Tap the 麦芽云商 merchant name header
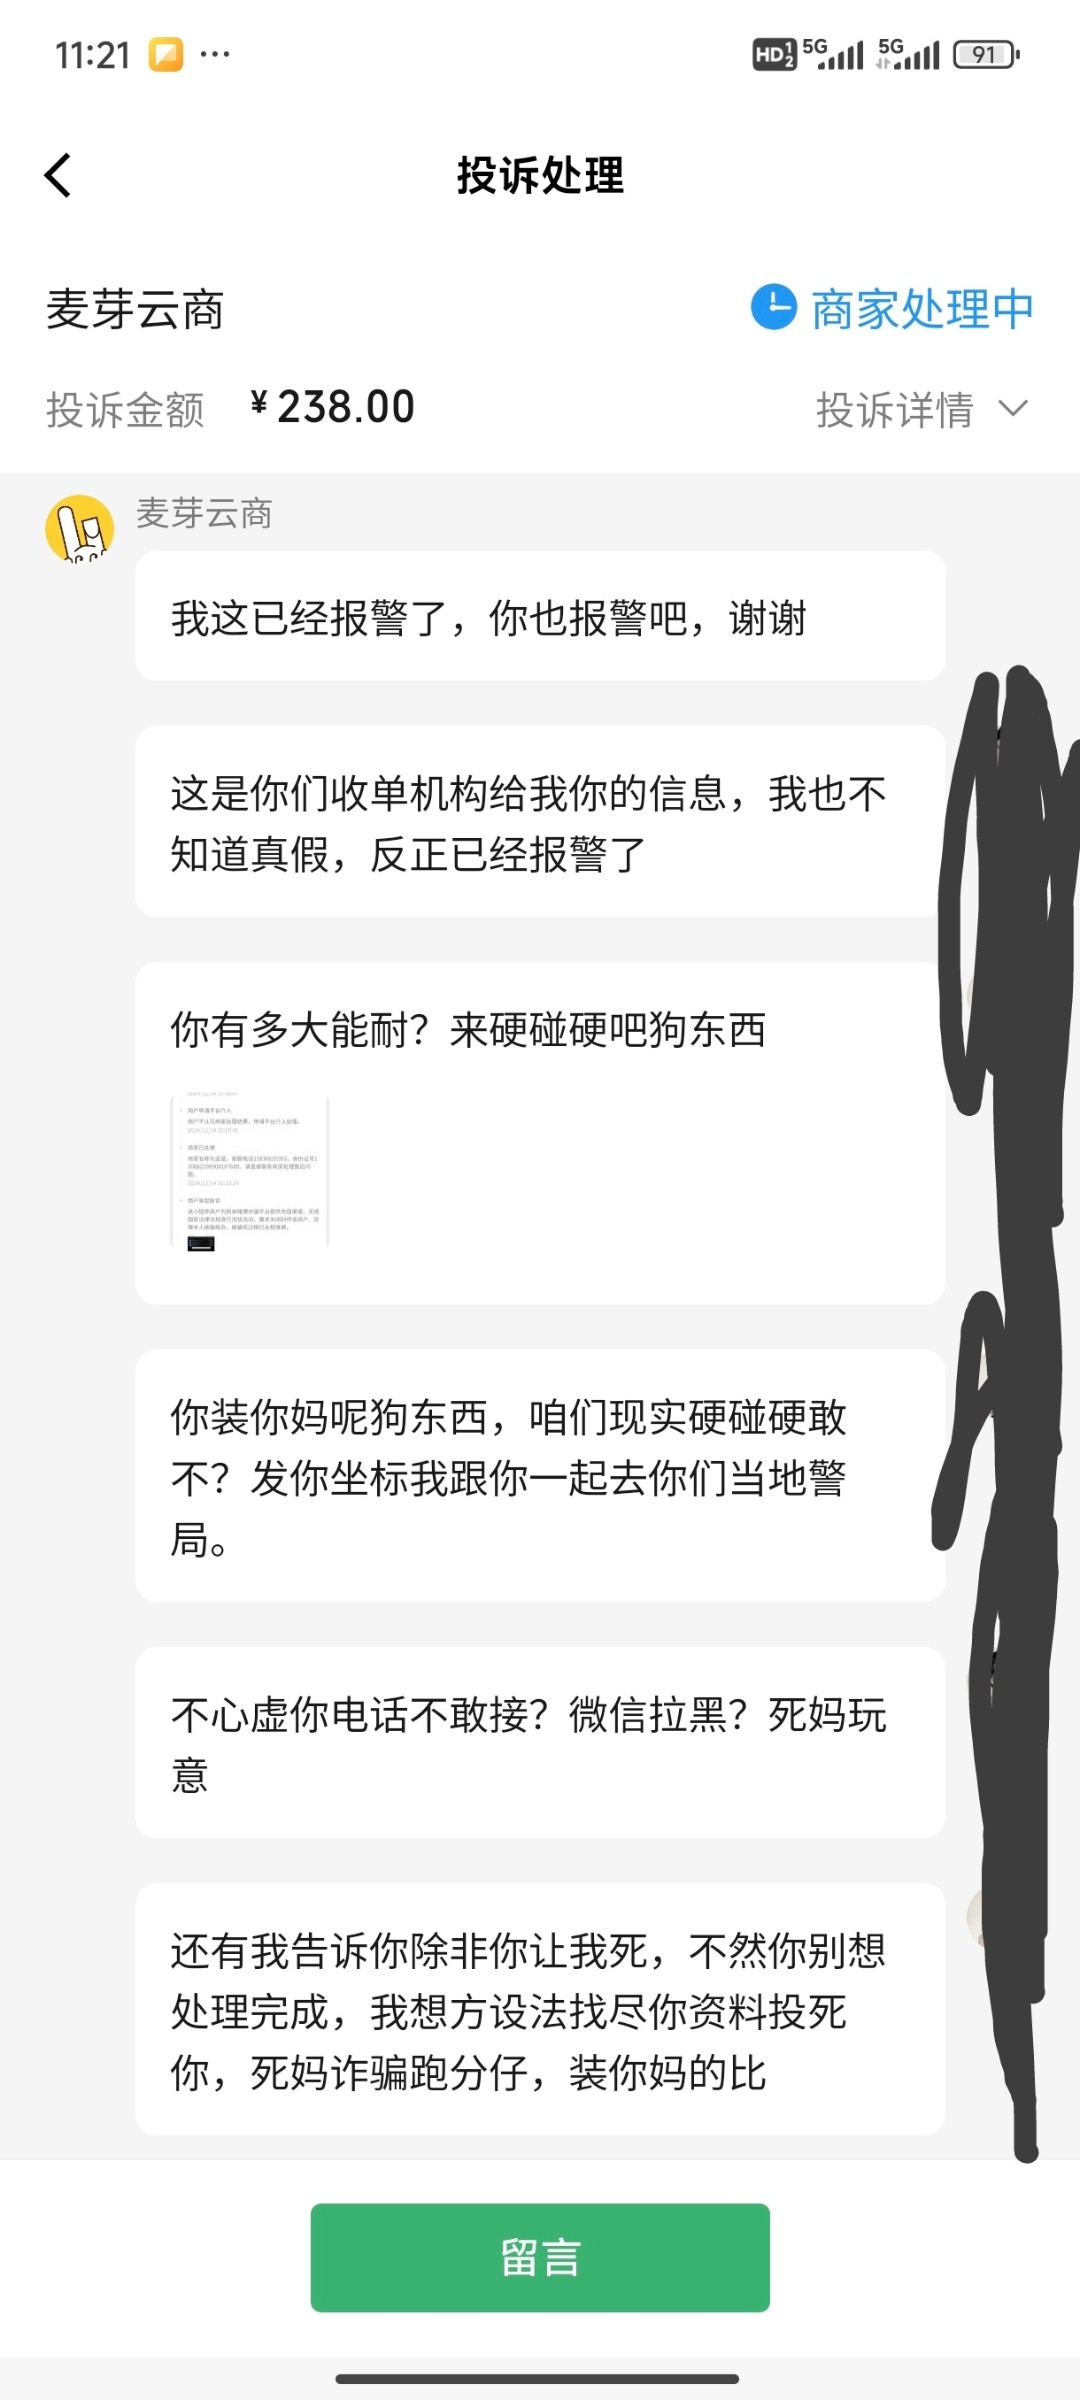This screenshot has height=2400, width=1080. [x=135, y=309]
